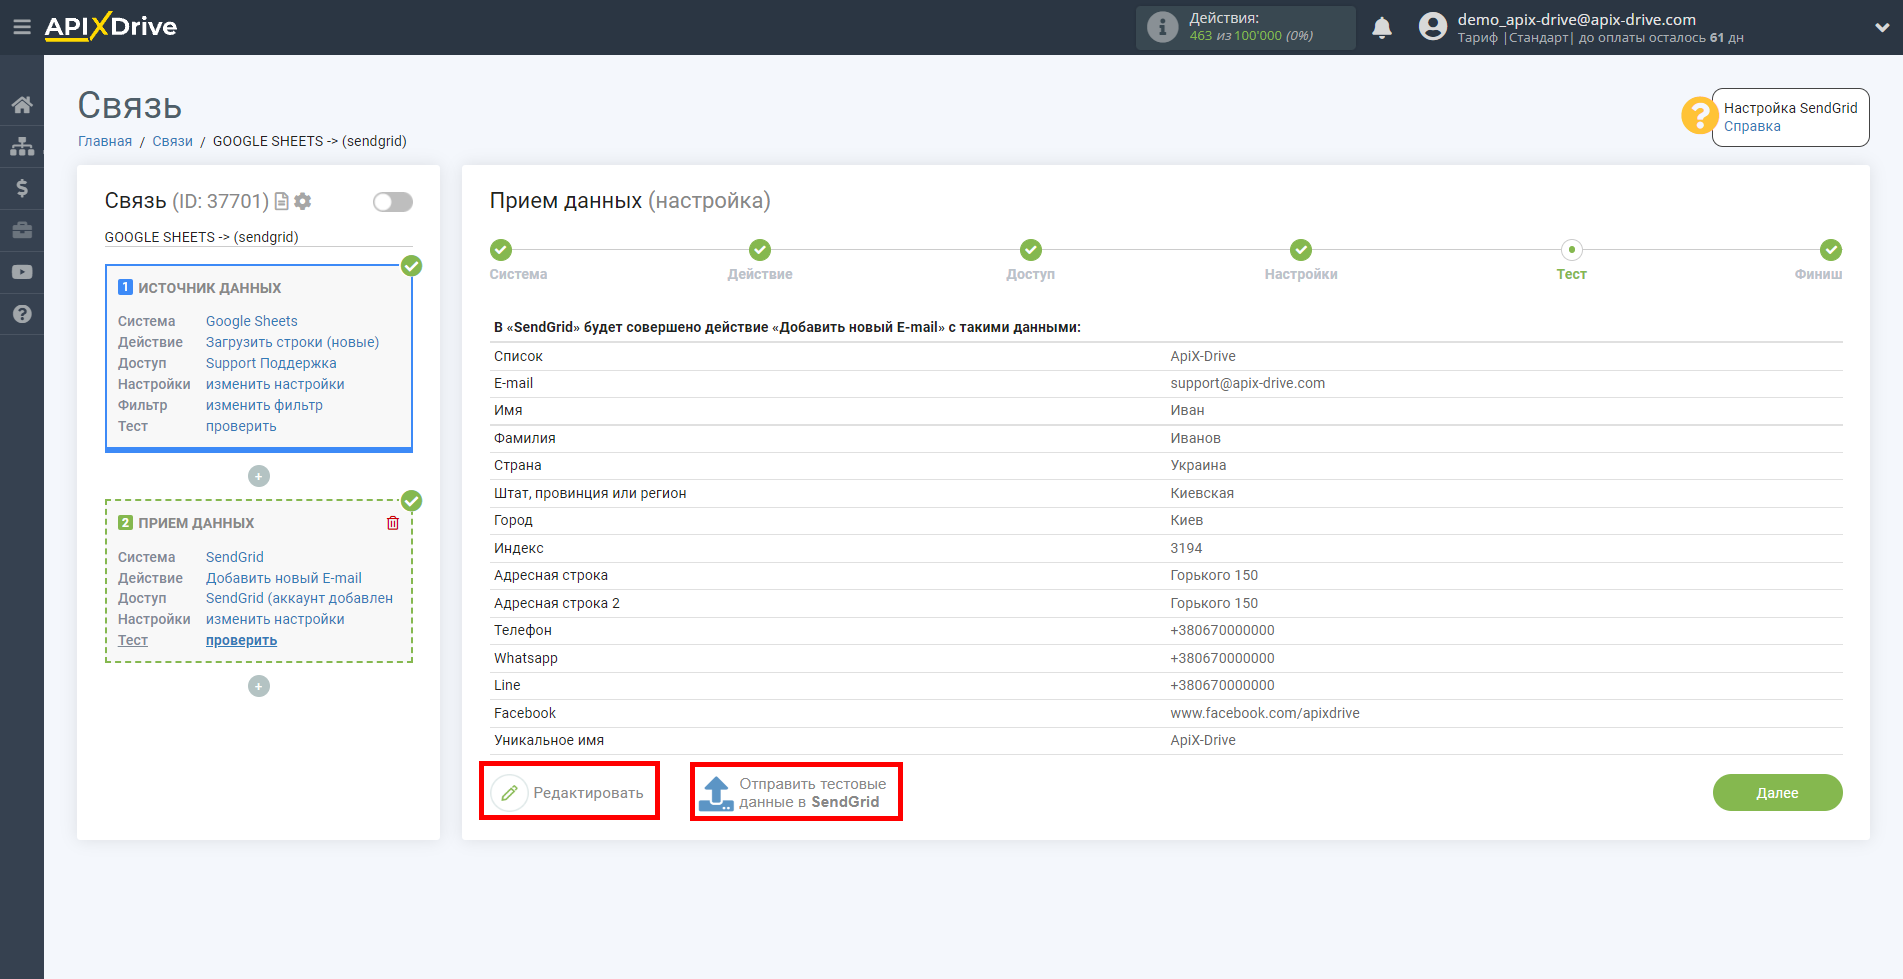Go to the Финиш step

(x=1831, y=250)
